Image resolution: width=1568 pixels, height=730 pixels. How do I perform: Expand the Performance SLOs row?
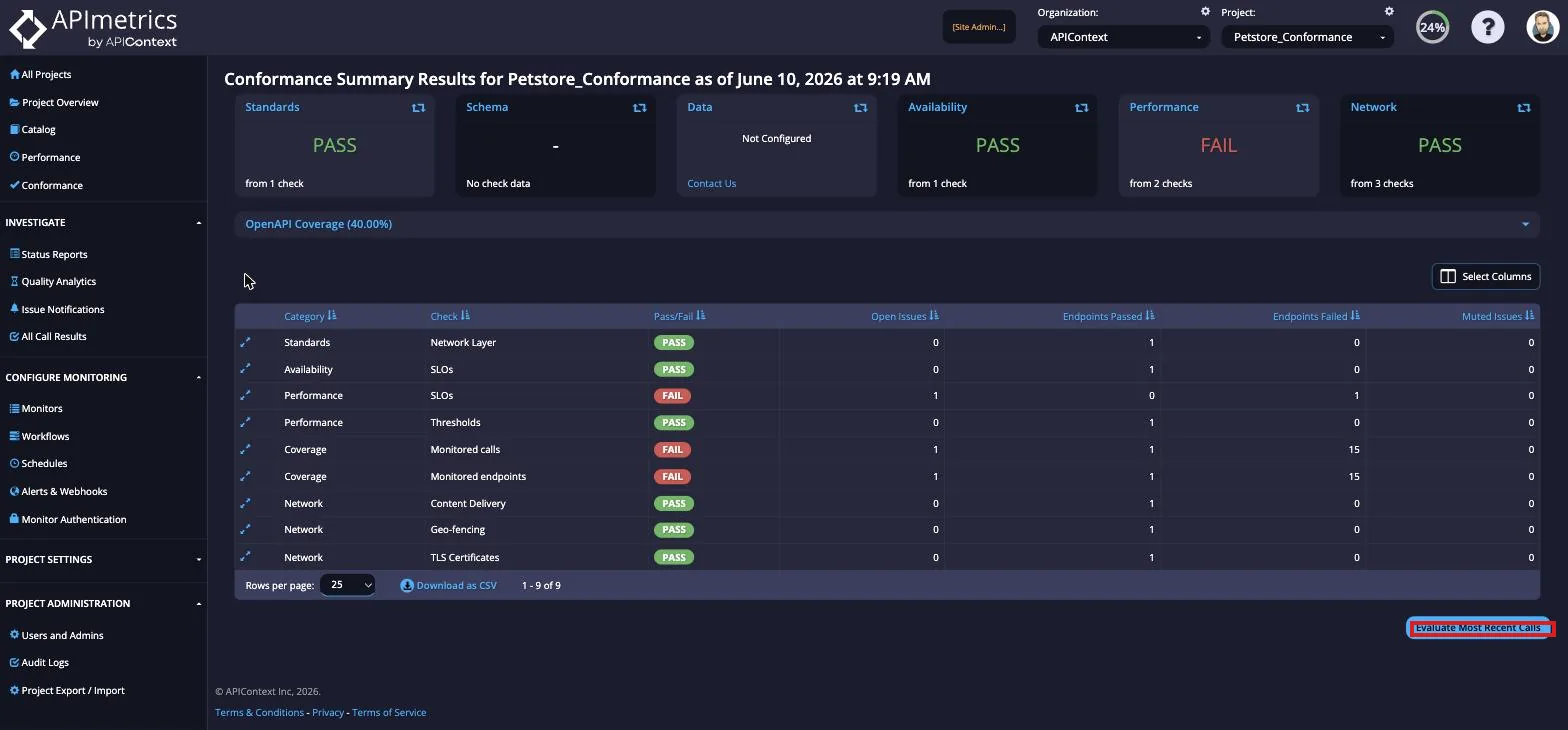click(x=245, y=395)
